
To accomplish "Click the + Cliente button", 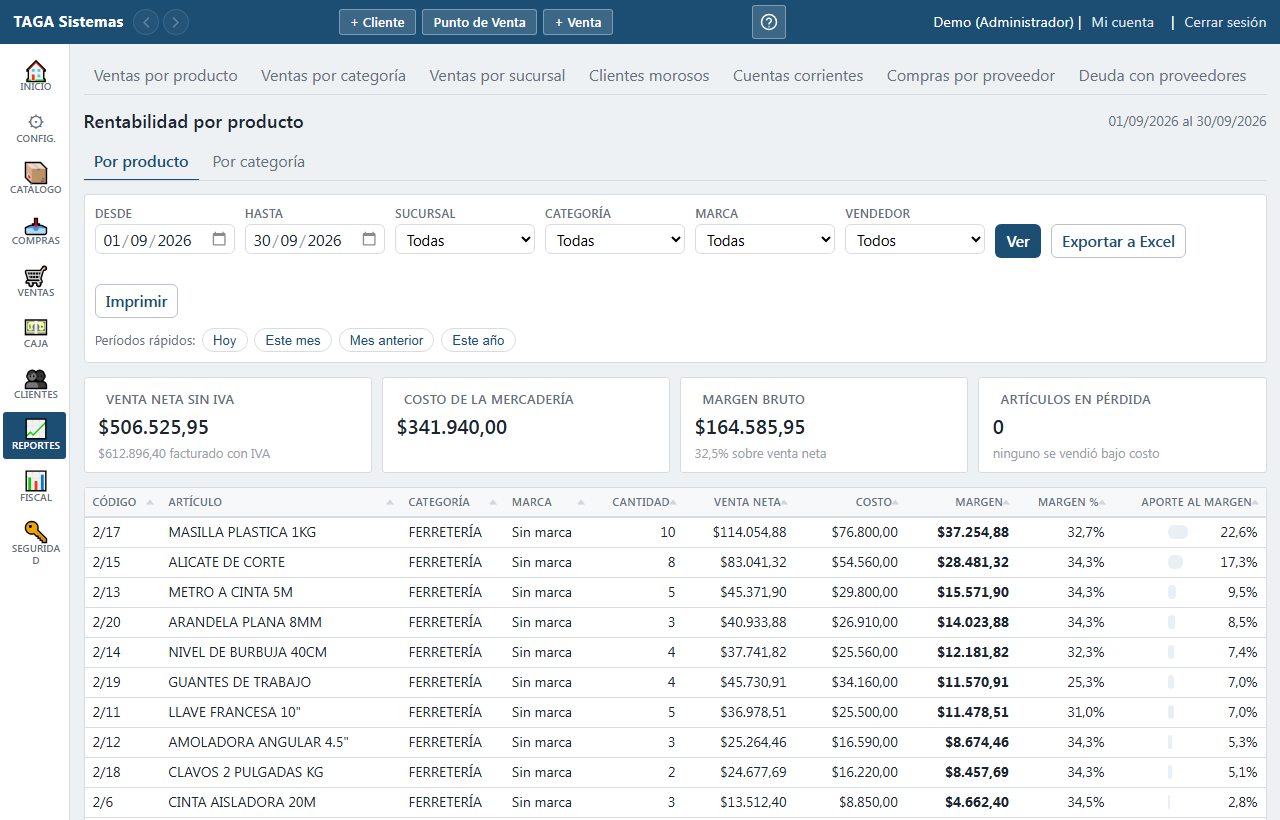I will coord(377,22).
